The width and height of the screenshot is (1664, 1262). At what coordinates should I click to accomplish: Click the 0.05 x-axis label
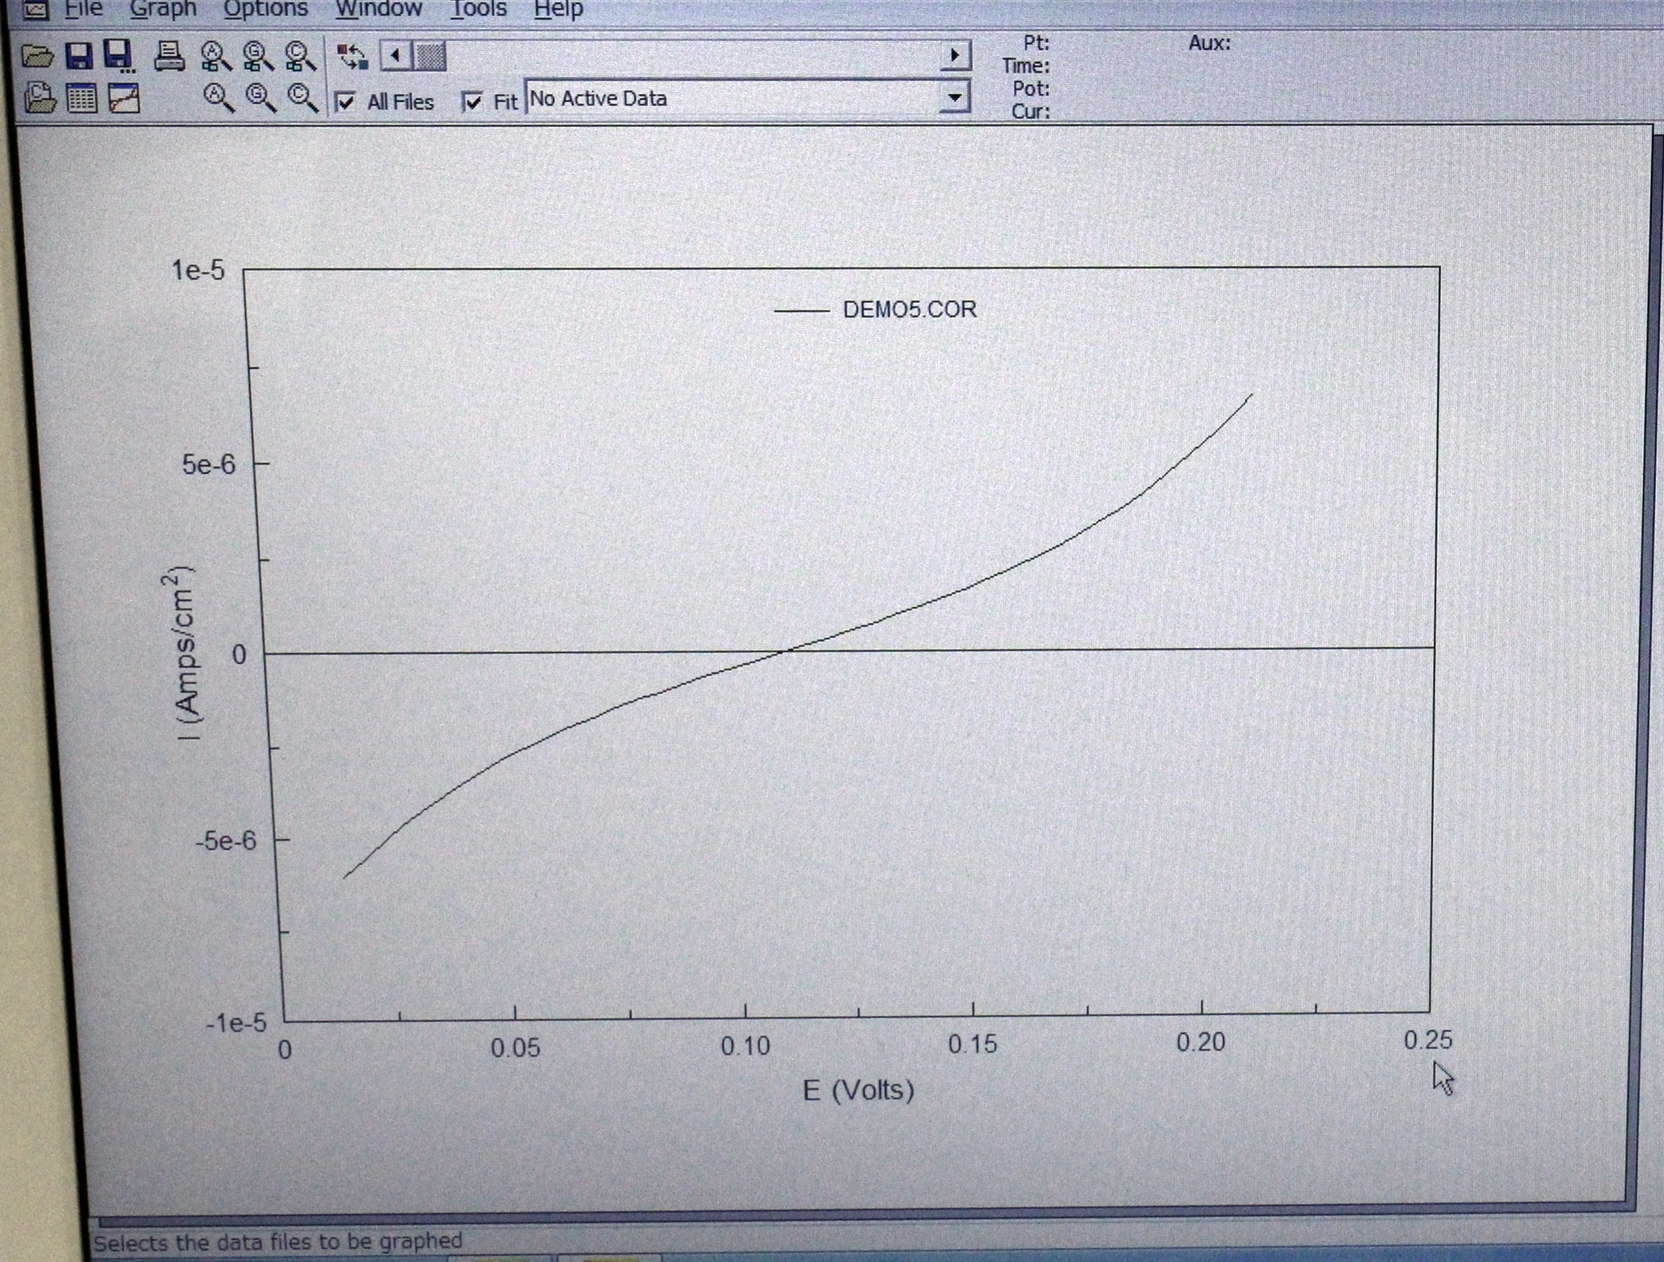[x=515, y=1049]
